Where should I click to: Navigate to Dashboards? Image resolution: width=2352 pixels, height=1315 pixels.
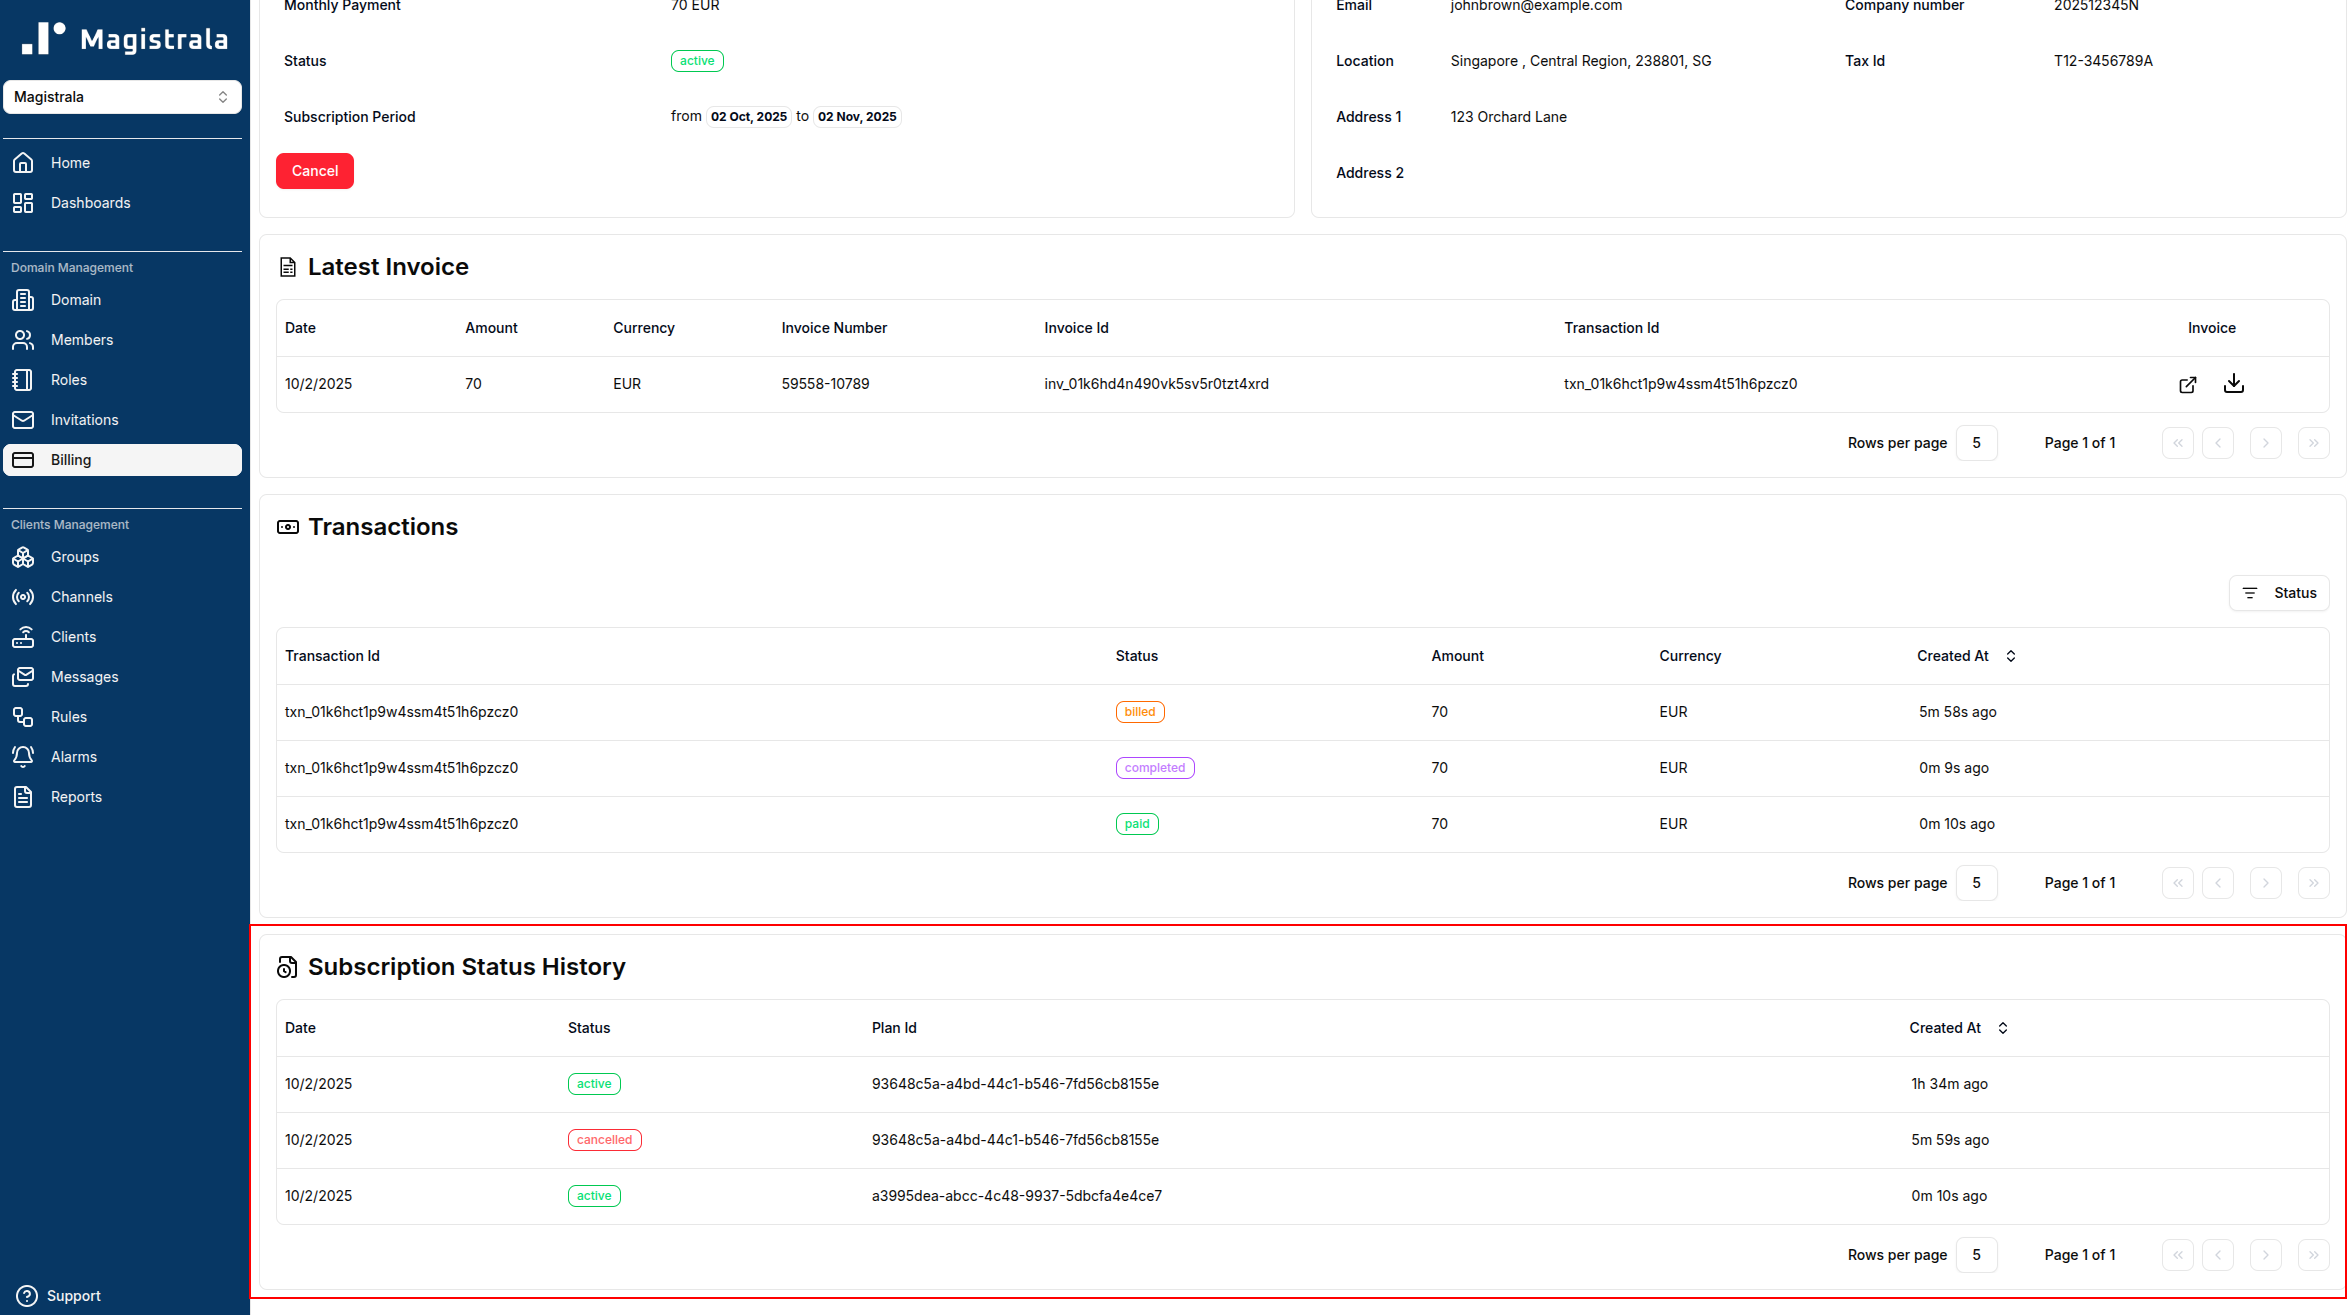coord(90,203)
